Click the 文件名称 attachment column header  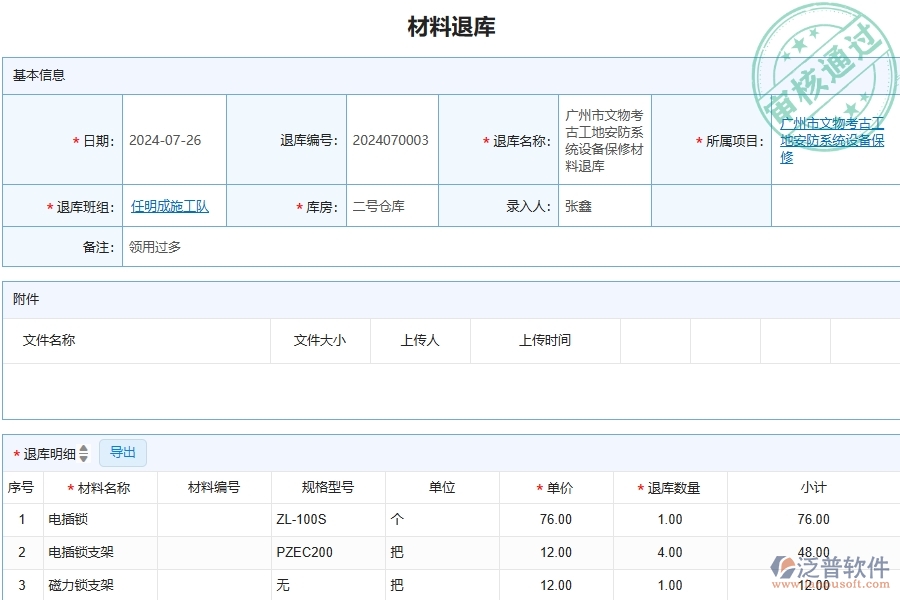coord(46,340)
